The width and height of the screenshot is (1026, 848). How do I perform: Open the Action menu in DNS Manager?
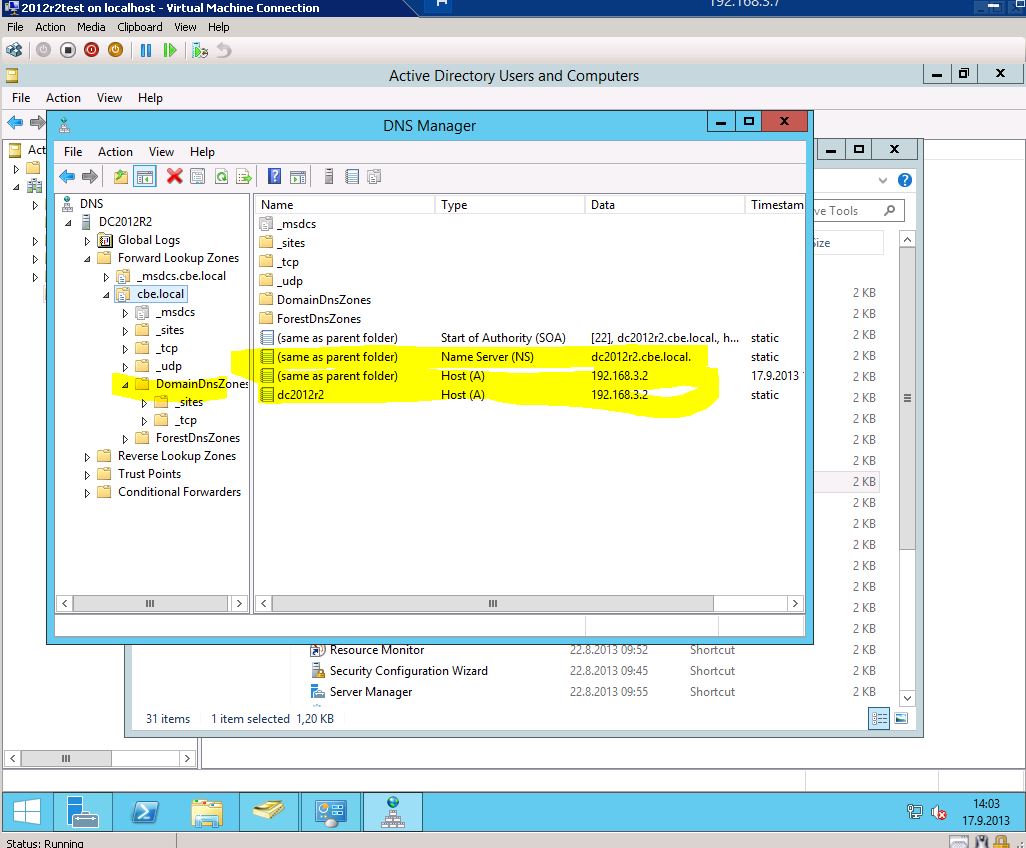click(x=115, y=151)
